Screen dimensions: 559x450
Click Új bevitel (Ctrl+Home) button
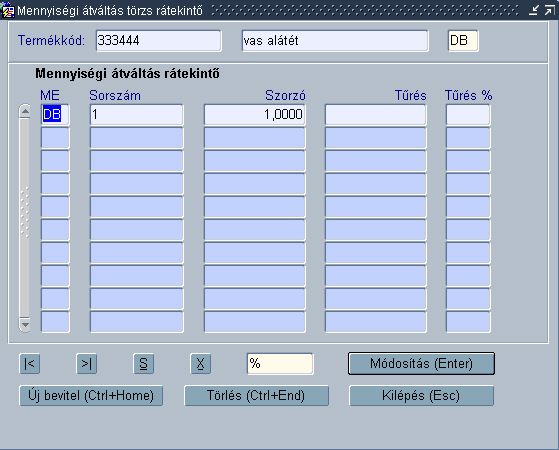point(91,395)
